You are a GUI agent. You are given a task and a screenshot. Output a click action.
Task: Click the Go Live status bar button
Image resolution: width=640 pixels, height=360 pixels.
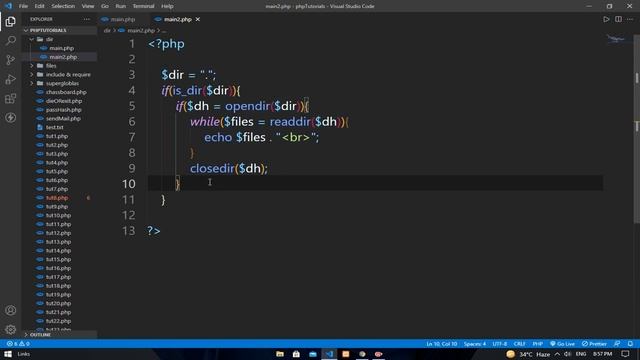562,344
